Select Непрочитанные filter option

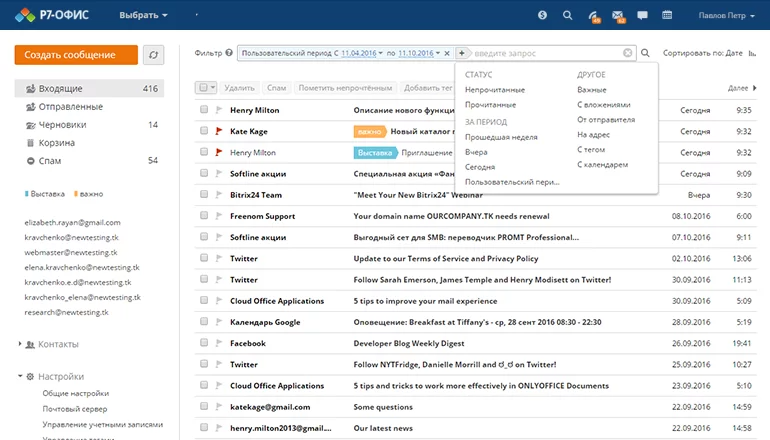click(x=495, y=90)
